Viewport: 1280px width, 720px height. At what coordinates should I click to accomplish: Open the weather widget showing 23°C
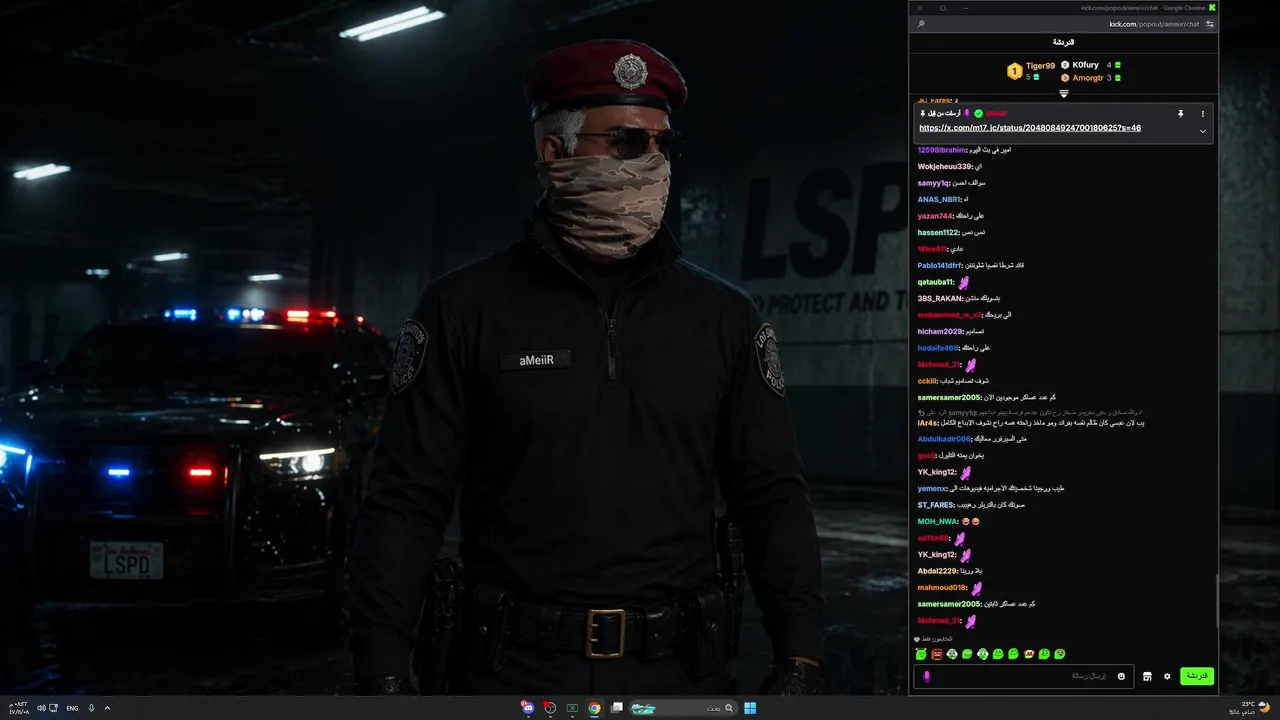point(1249,708)
